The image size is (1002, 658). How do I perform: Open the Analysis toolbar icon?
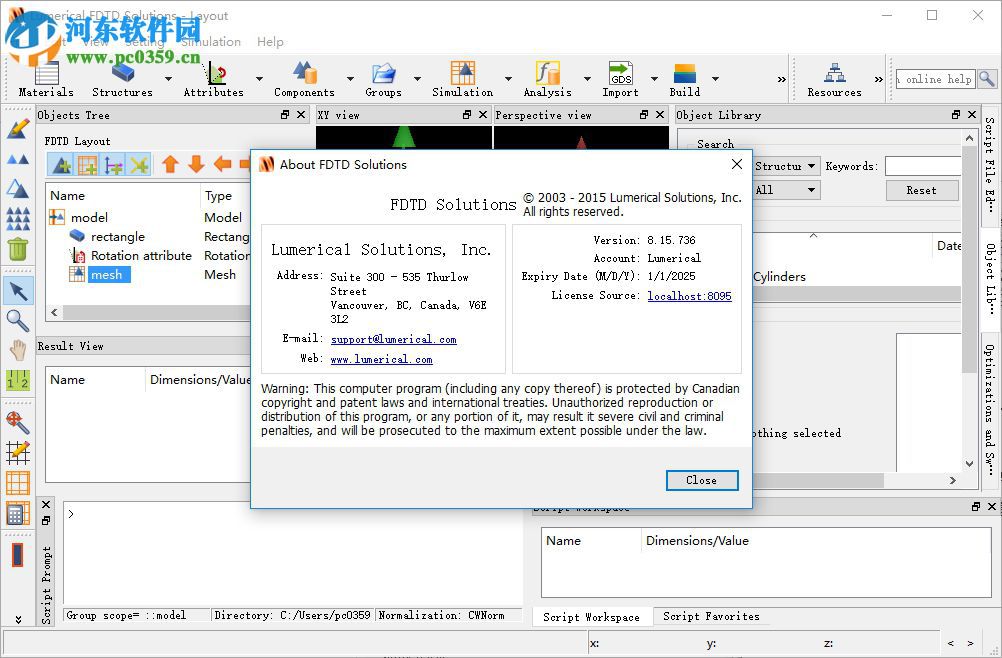click(546, 75)
